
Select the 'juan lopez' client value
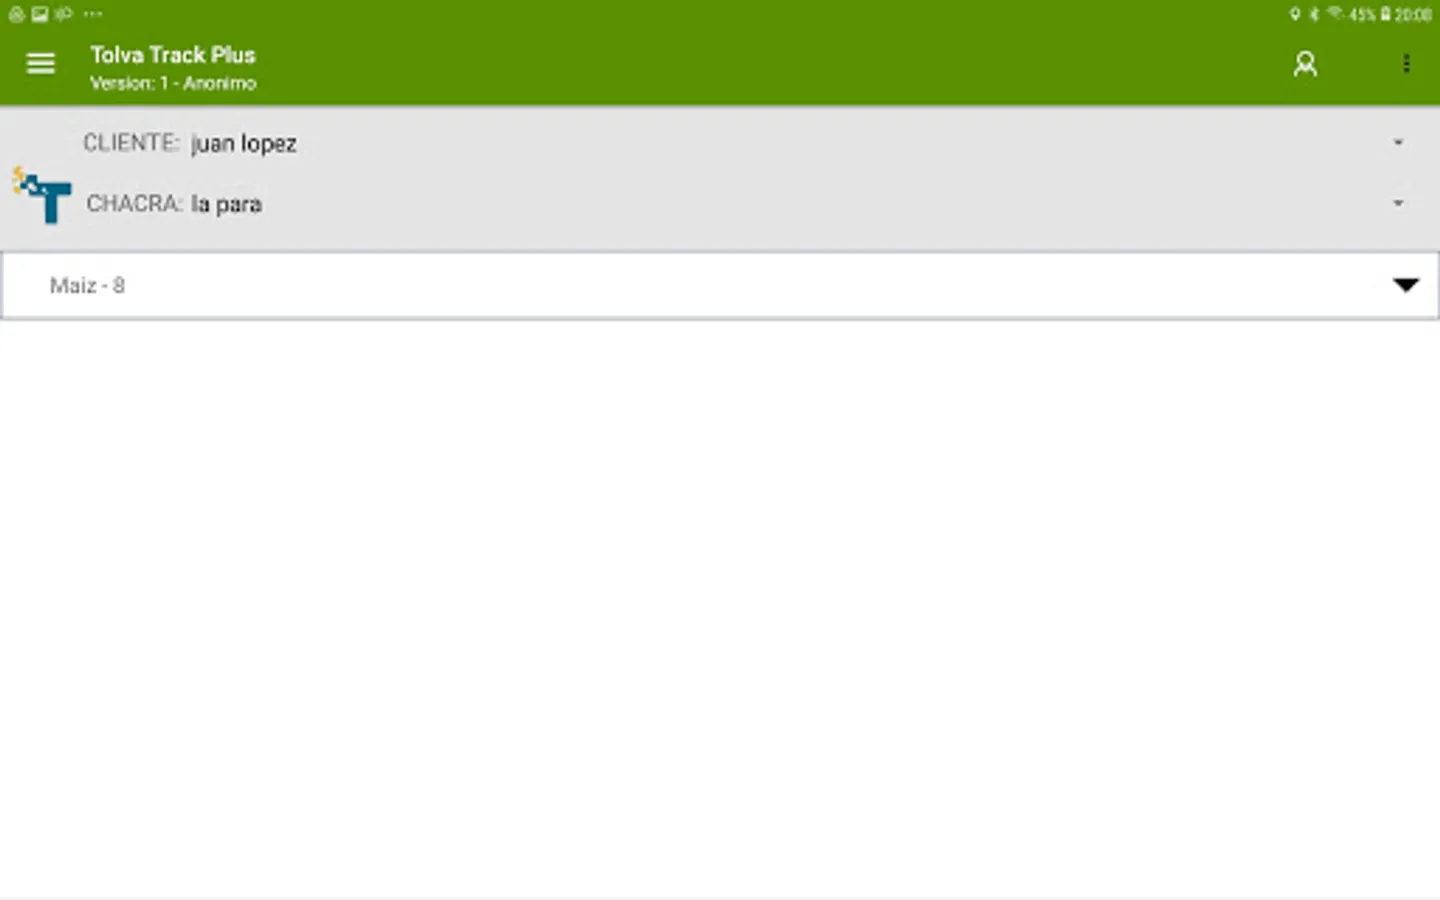(x=244, y=144)
